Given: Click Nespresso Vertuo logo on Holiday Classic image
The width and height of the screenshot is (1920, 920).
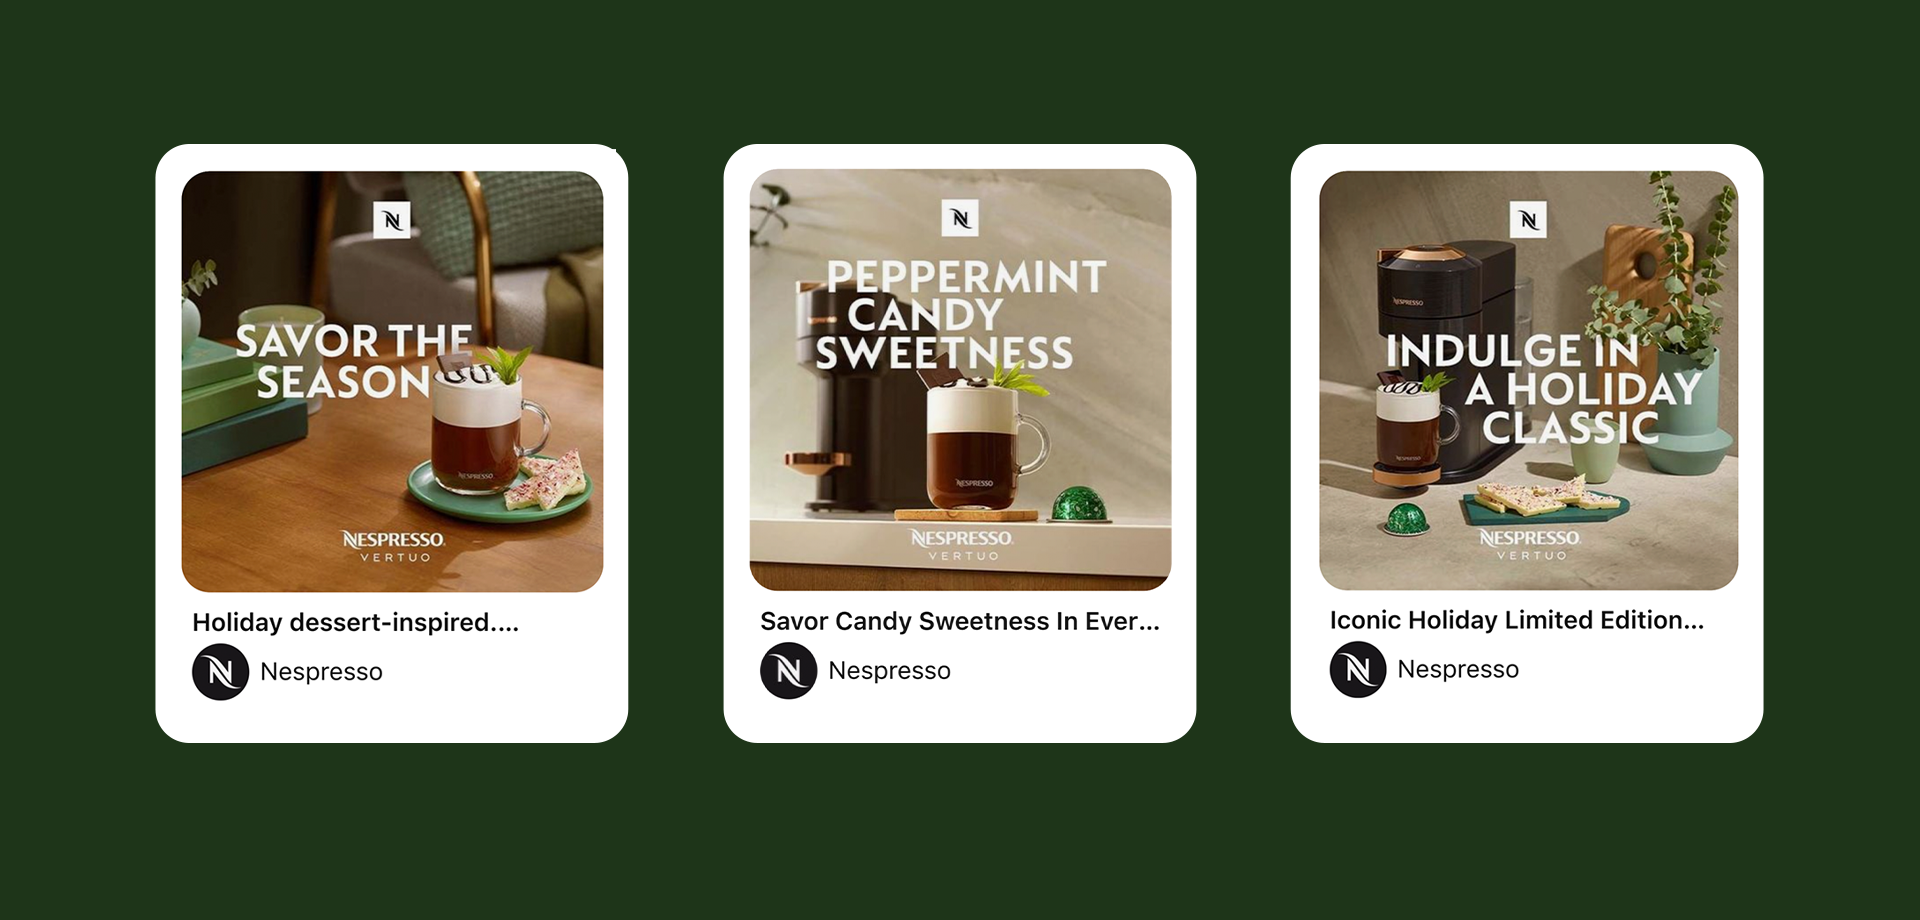Looking at the screenshot, I should tap(1530, 545).
